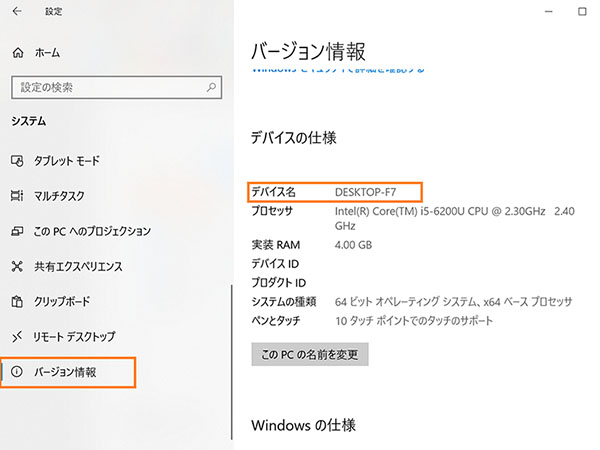Select the 4.00 GB RAM value

(353, 245)
